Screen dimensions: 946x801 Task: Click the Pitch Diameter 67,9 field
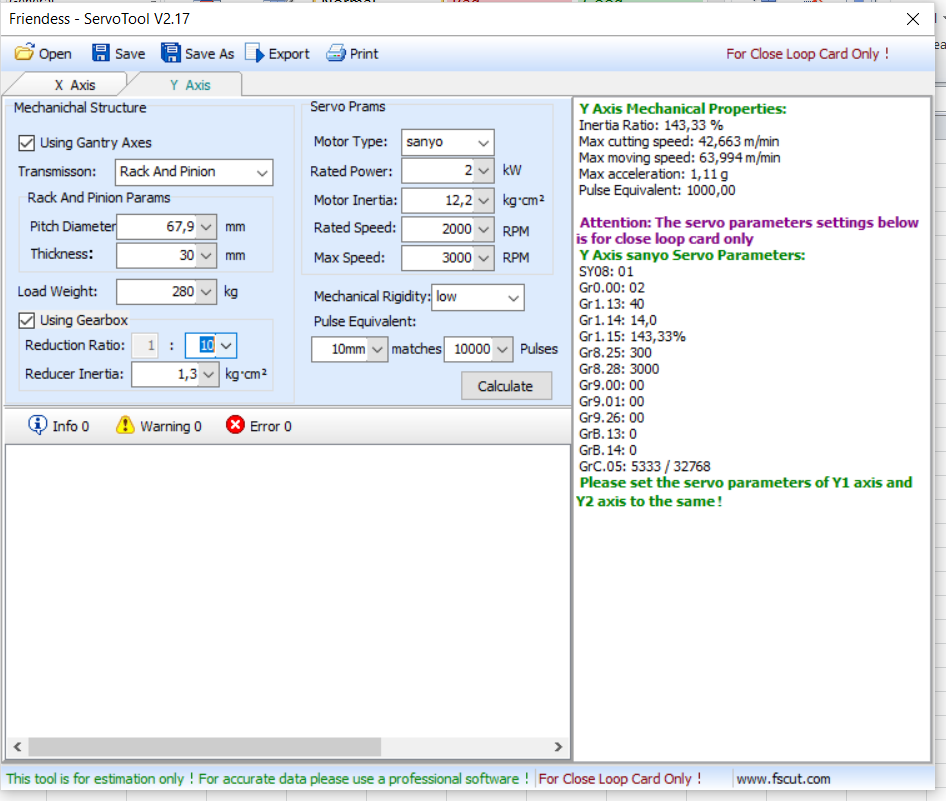[157, 227]
